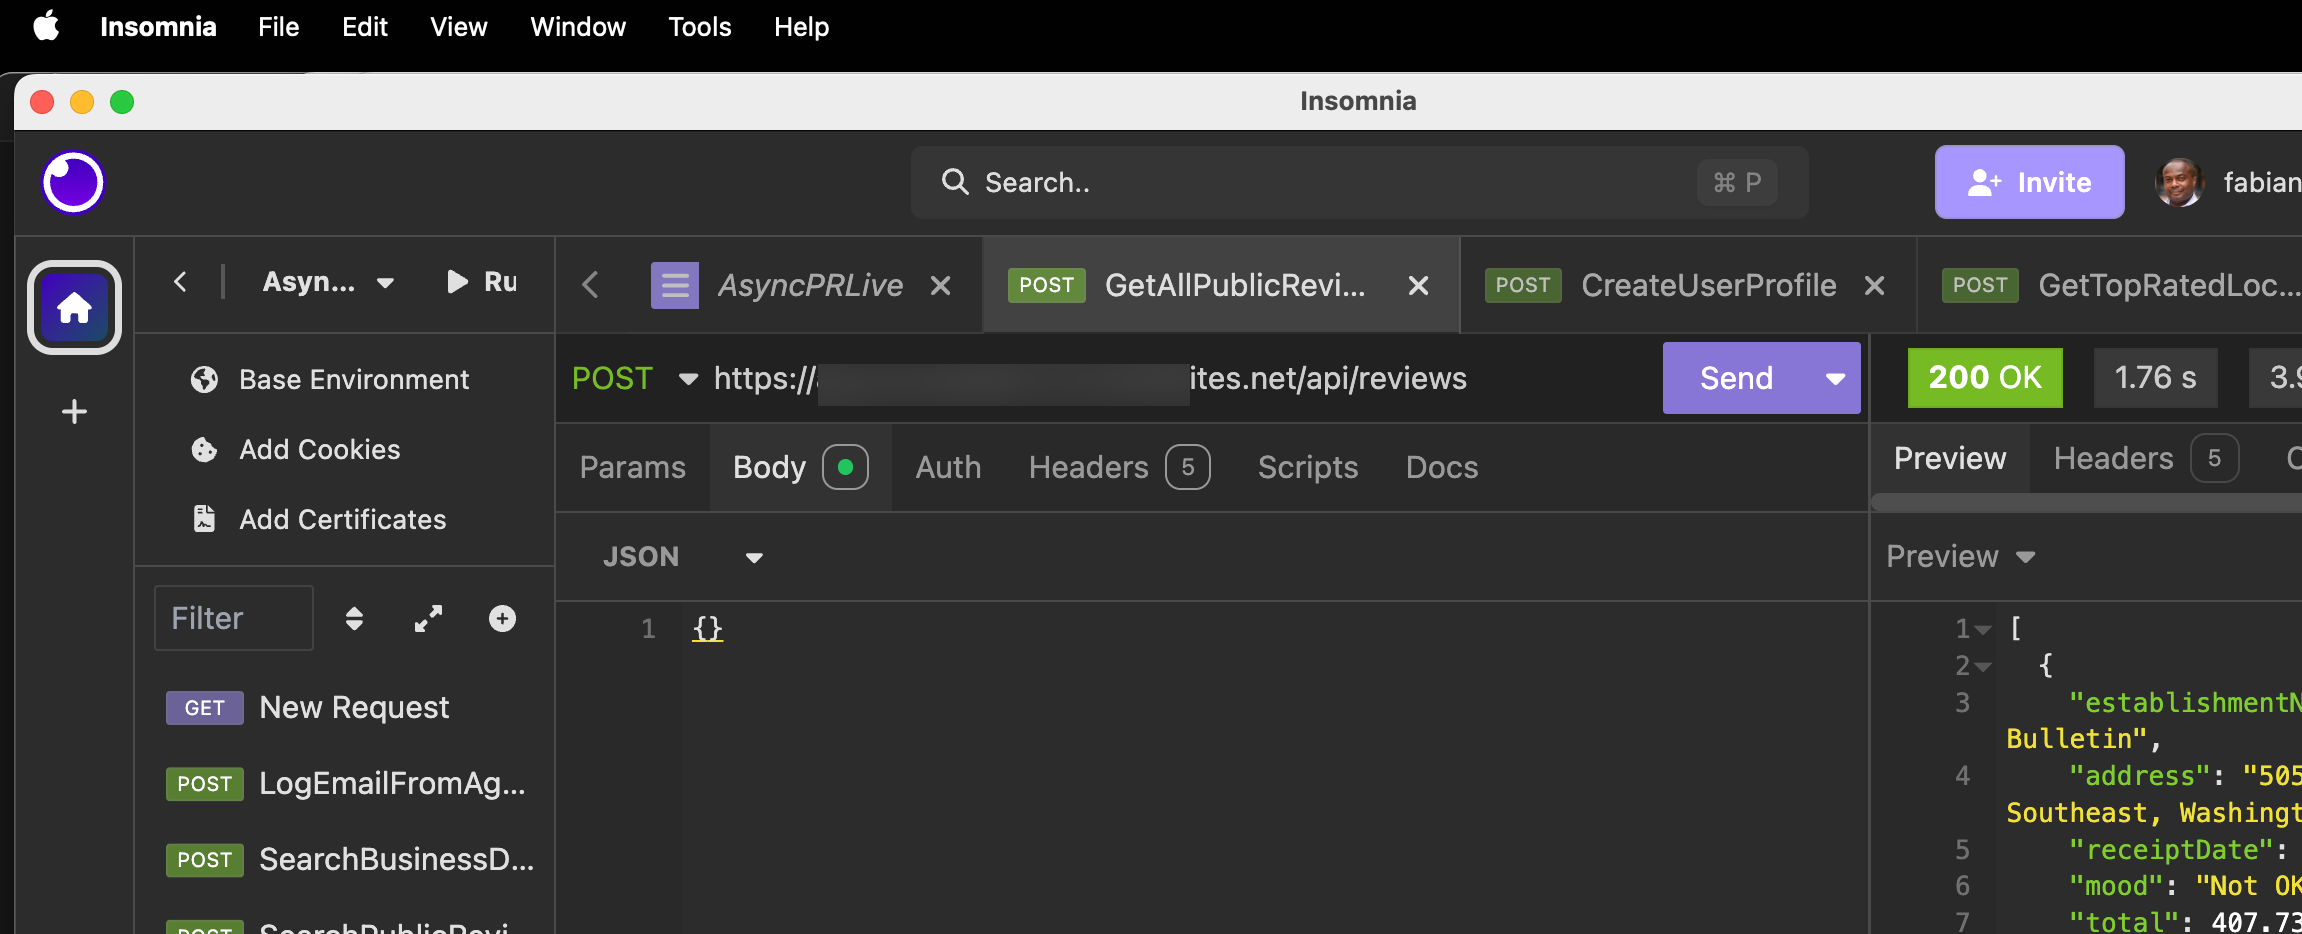Click the Invite button
The height and width of the screenshot is (934, 2302).
click(2029, 182)
